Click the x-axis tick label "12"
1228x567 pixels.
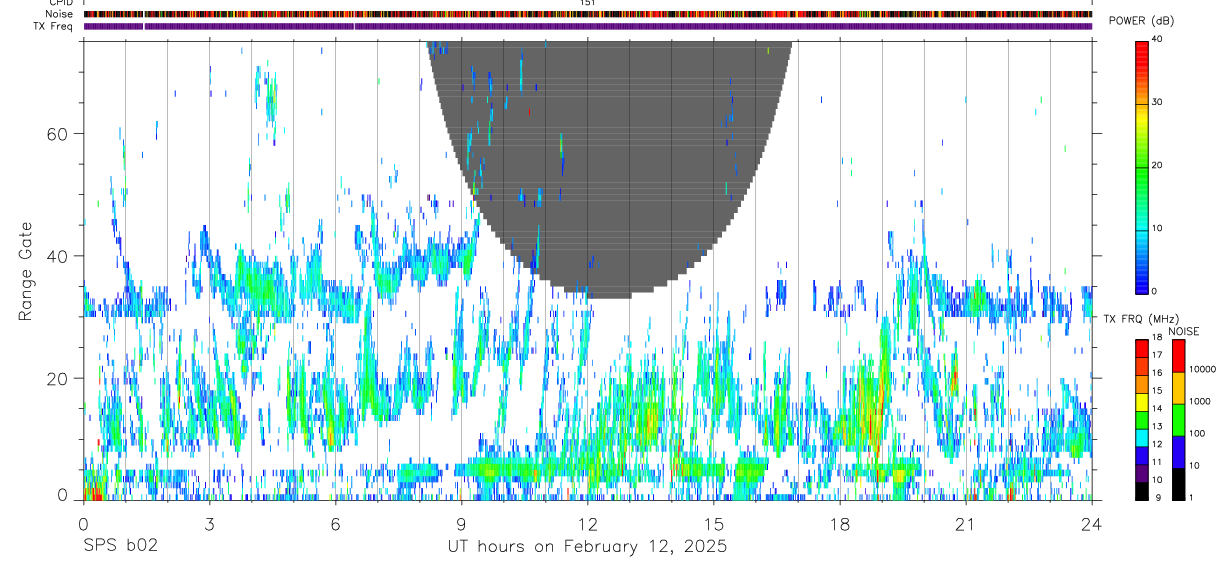(587, 524)
